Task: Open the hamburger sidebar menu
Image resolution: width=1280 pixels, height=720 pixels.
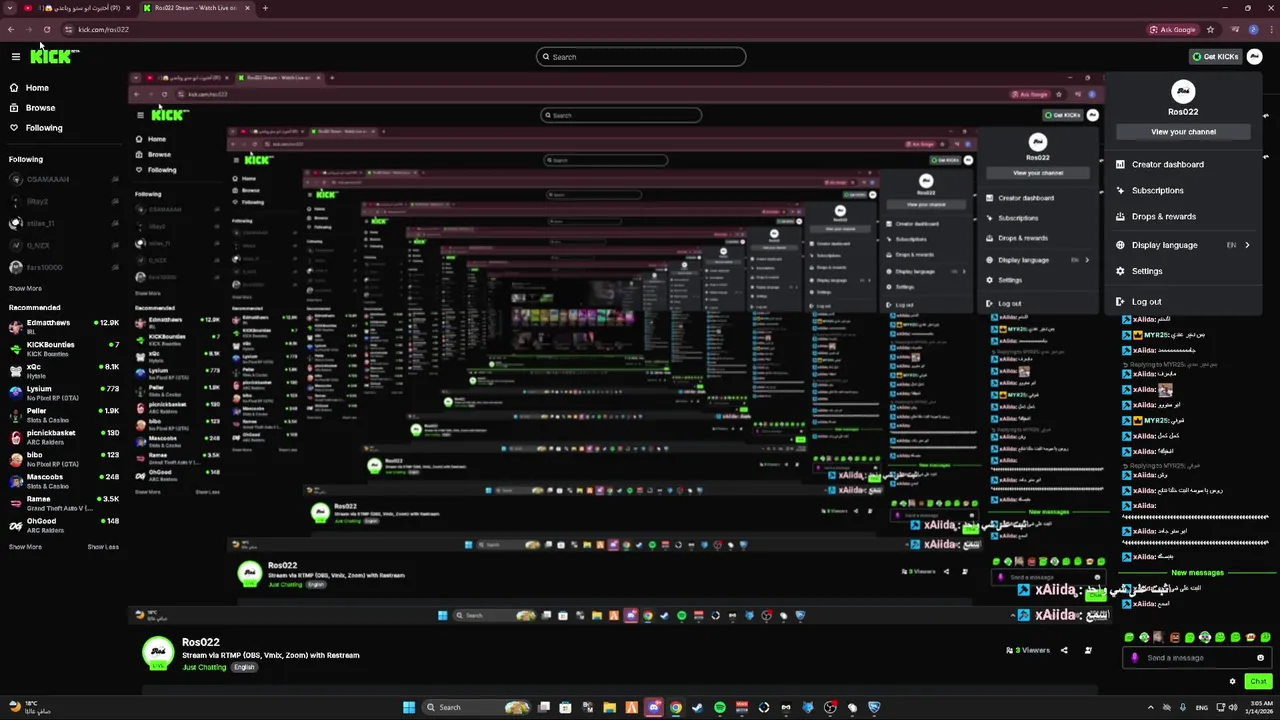Action: (15, 57)
